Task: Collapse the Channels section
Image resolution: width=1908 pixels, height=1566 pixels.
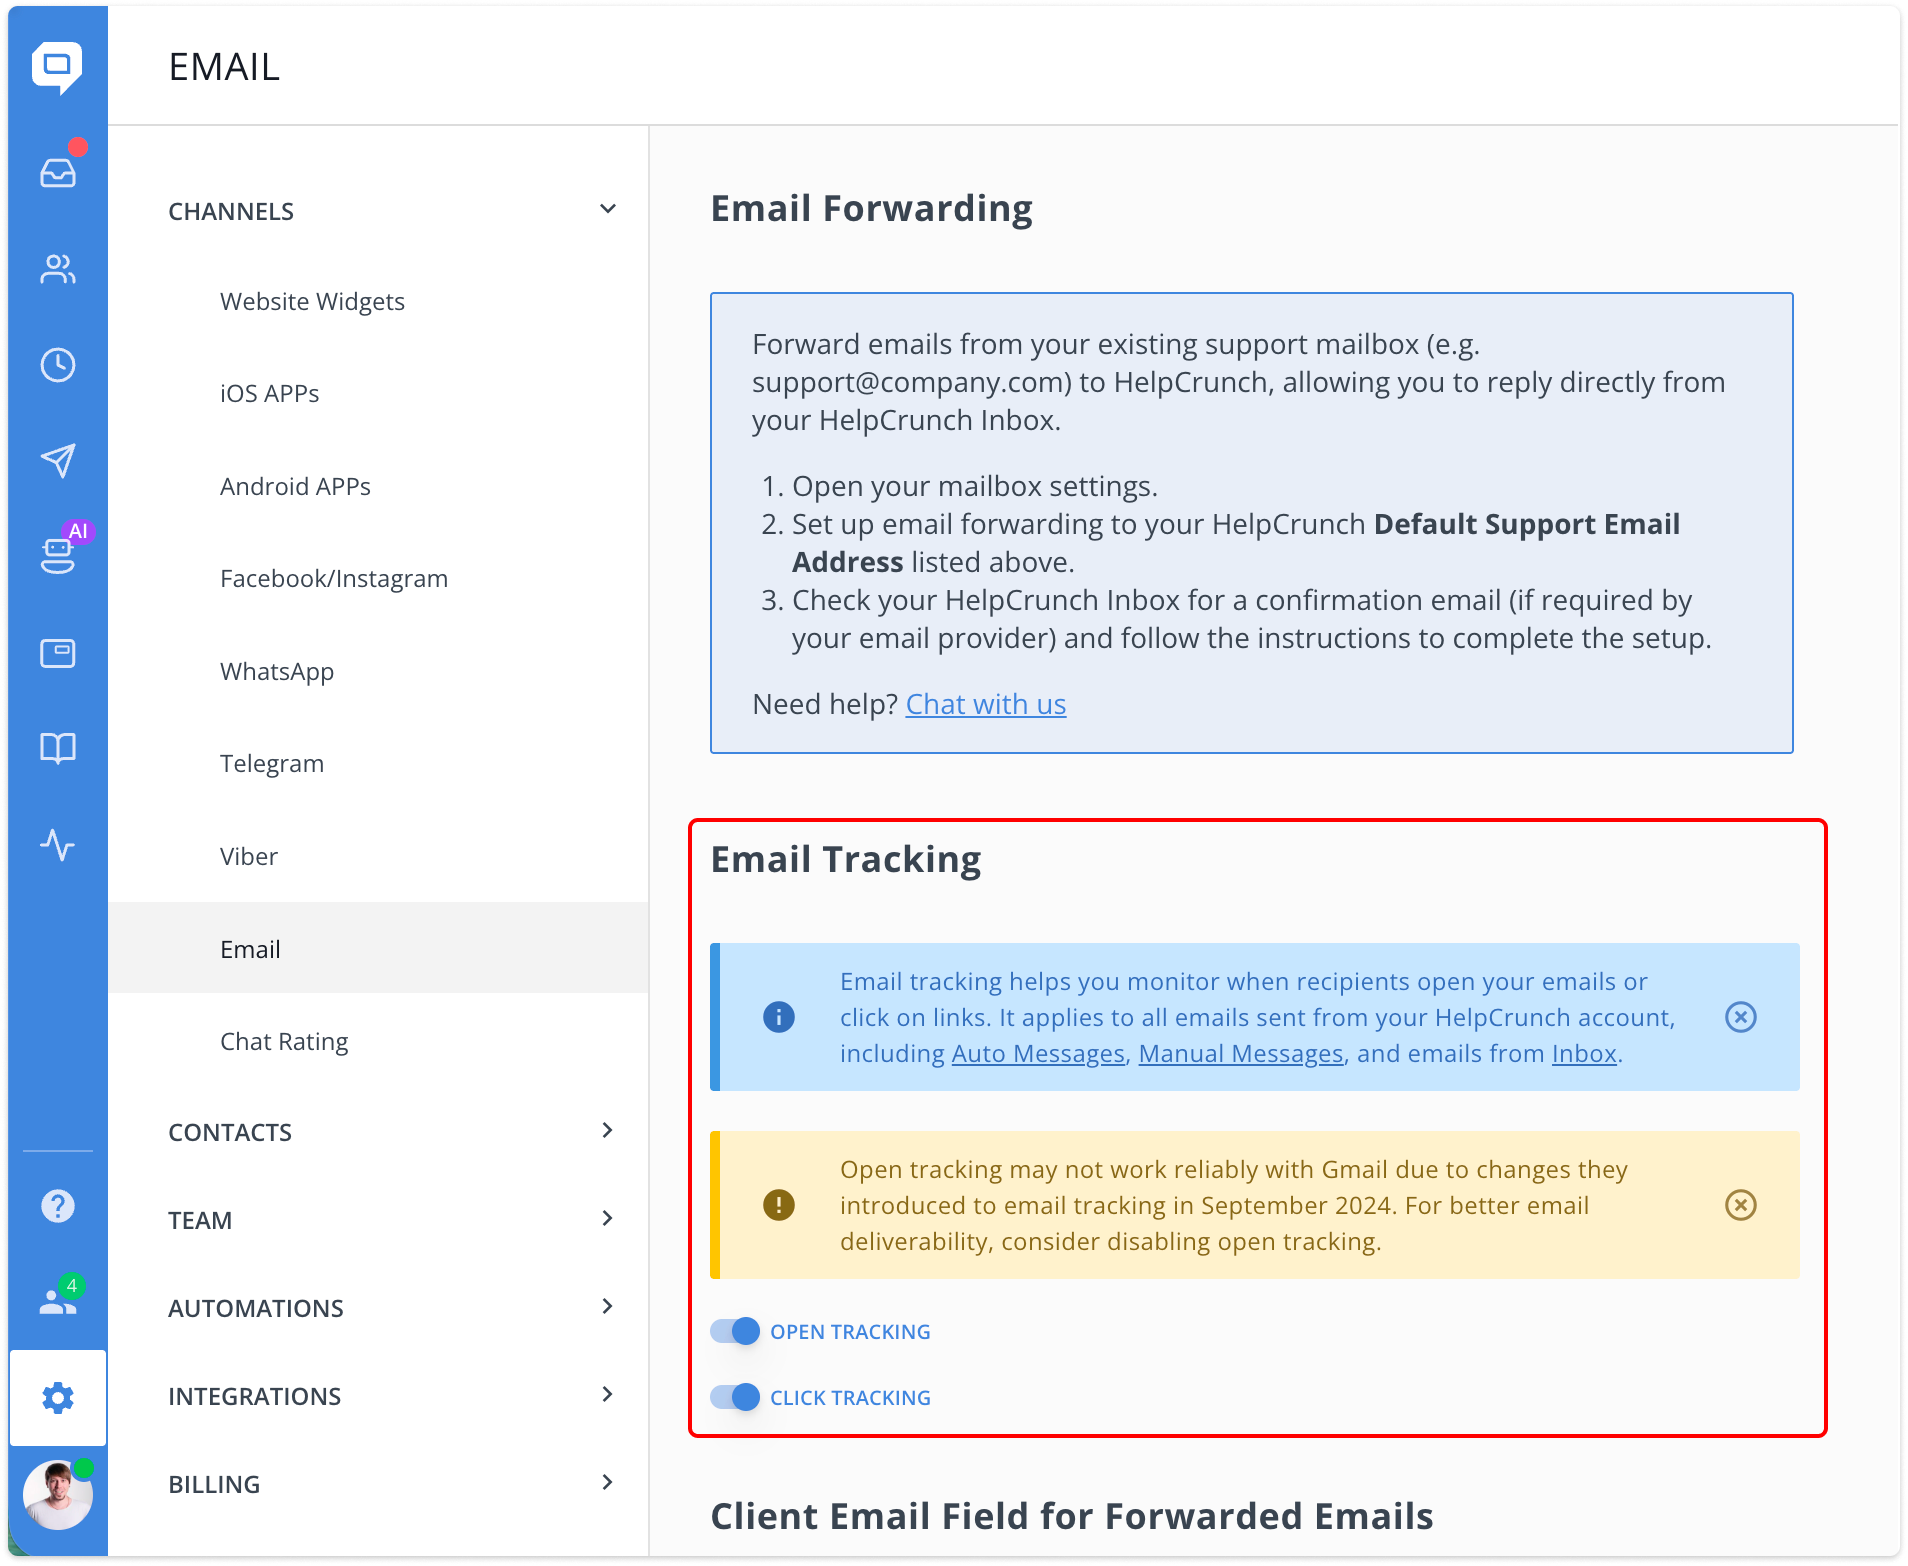Action: pyautogui.click(x=607, y=208)
